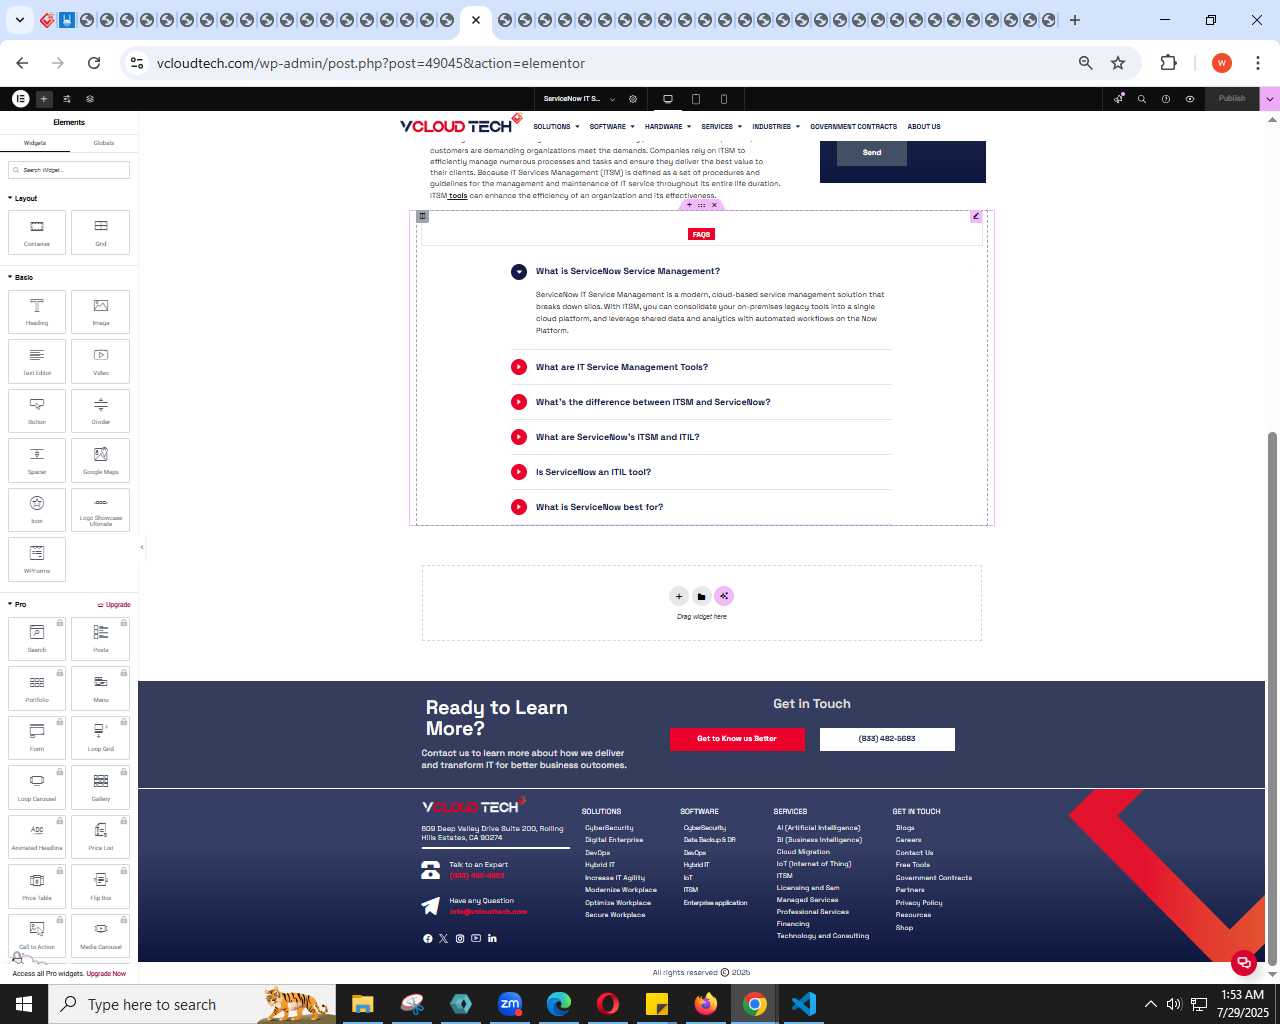
Task: Open Publish options dropdown arrow
Action: [x=1270, y=99]
